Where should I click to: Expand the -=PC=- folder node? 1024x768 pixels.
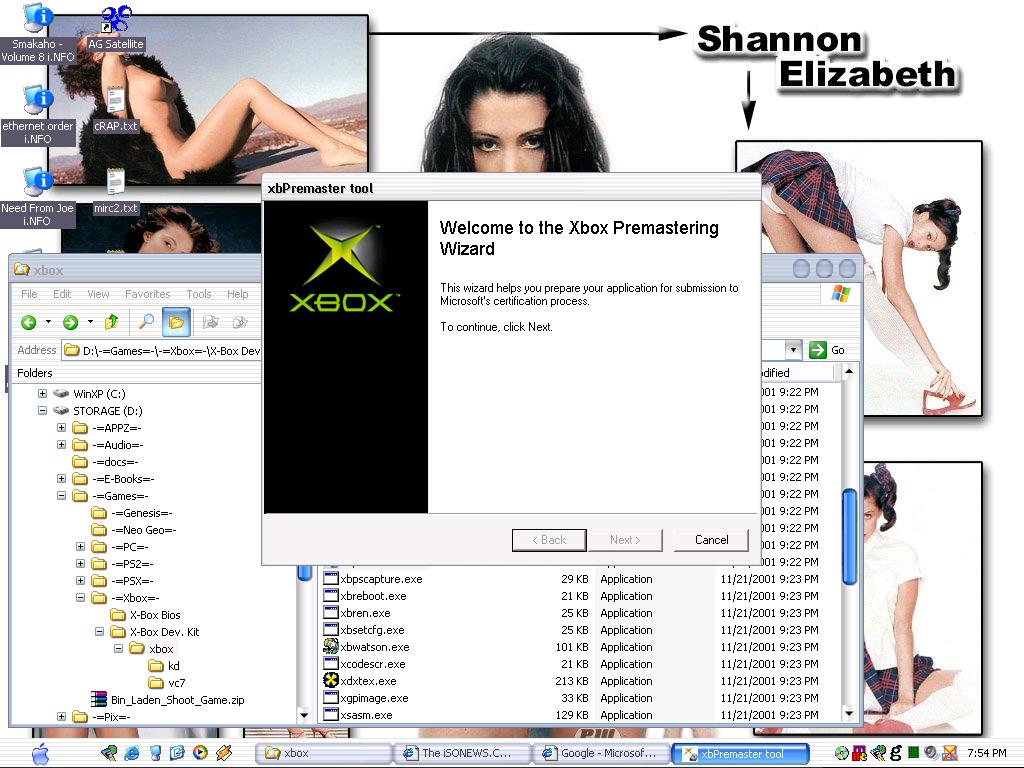pyautogui.click(x=80, y=547)
